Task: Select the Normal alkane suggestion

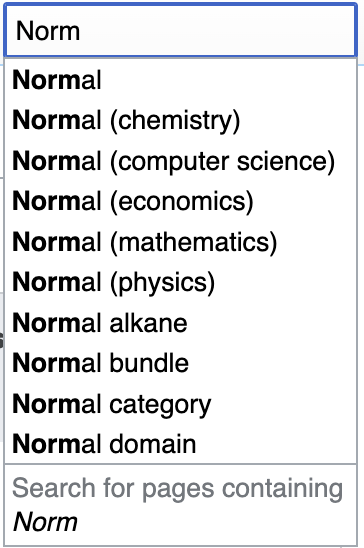Action: [181, 323]
